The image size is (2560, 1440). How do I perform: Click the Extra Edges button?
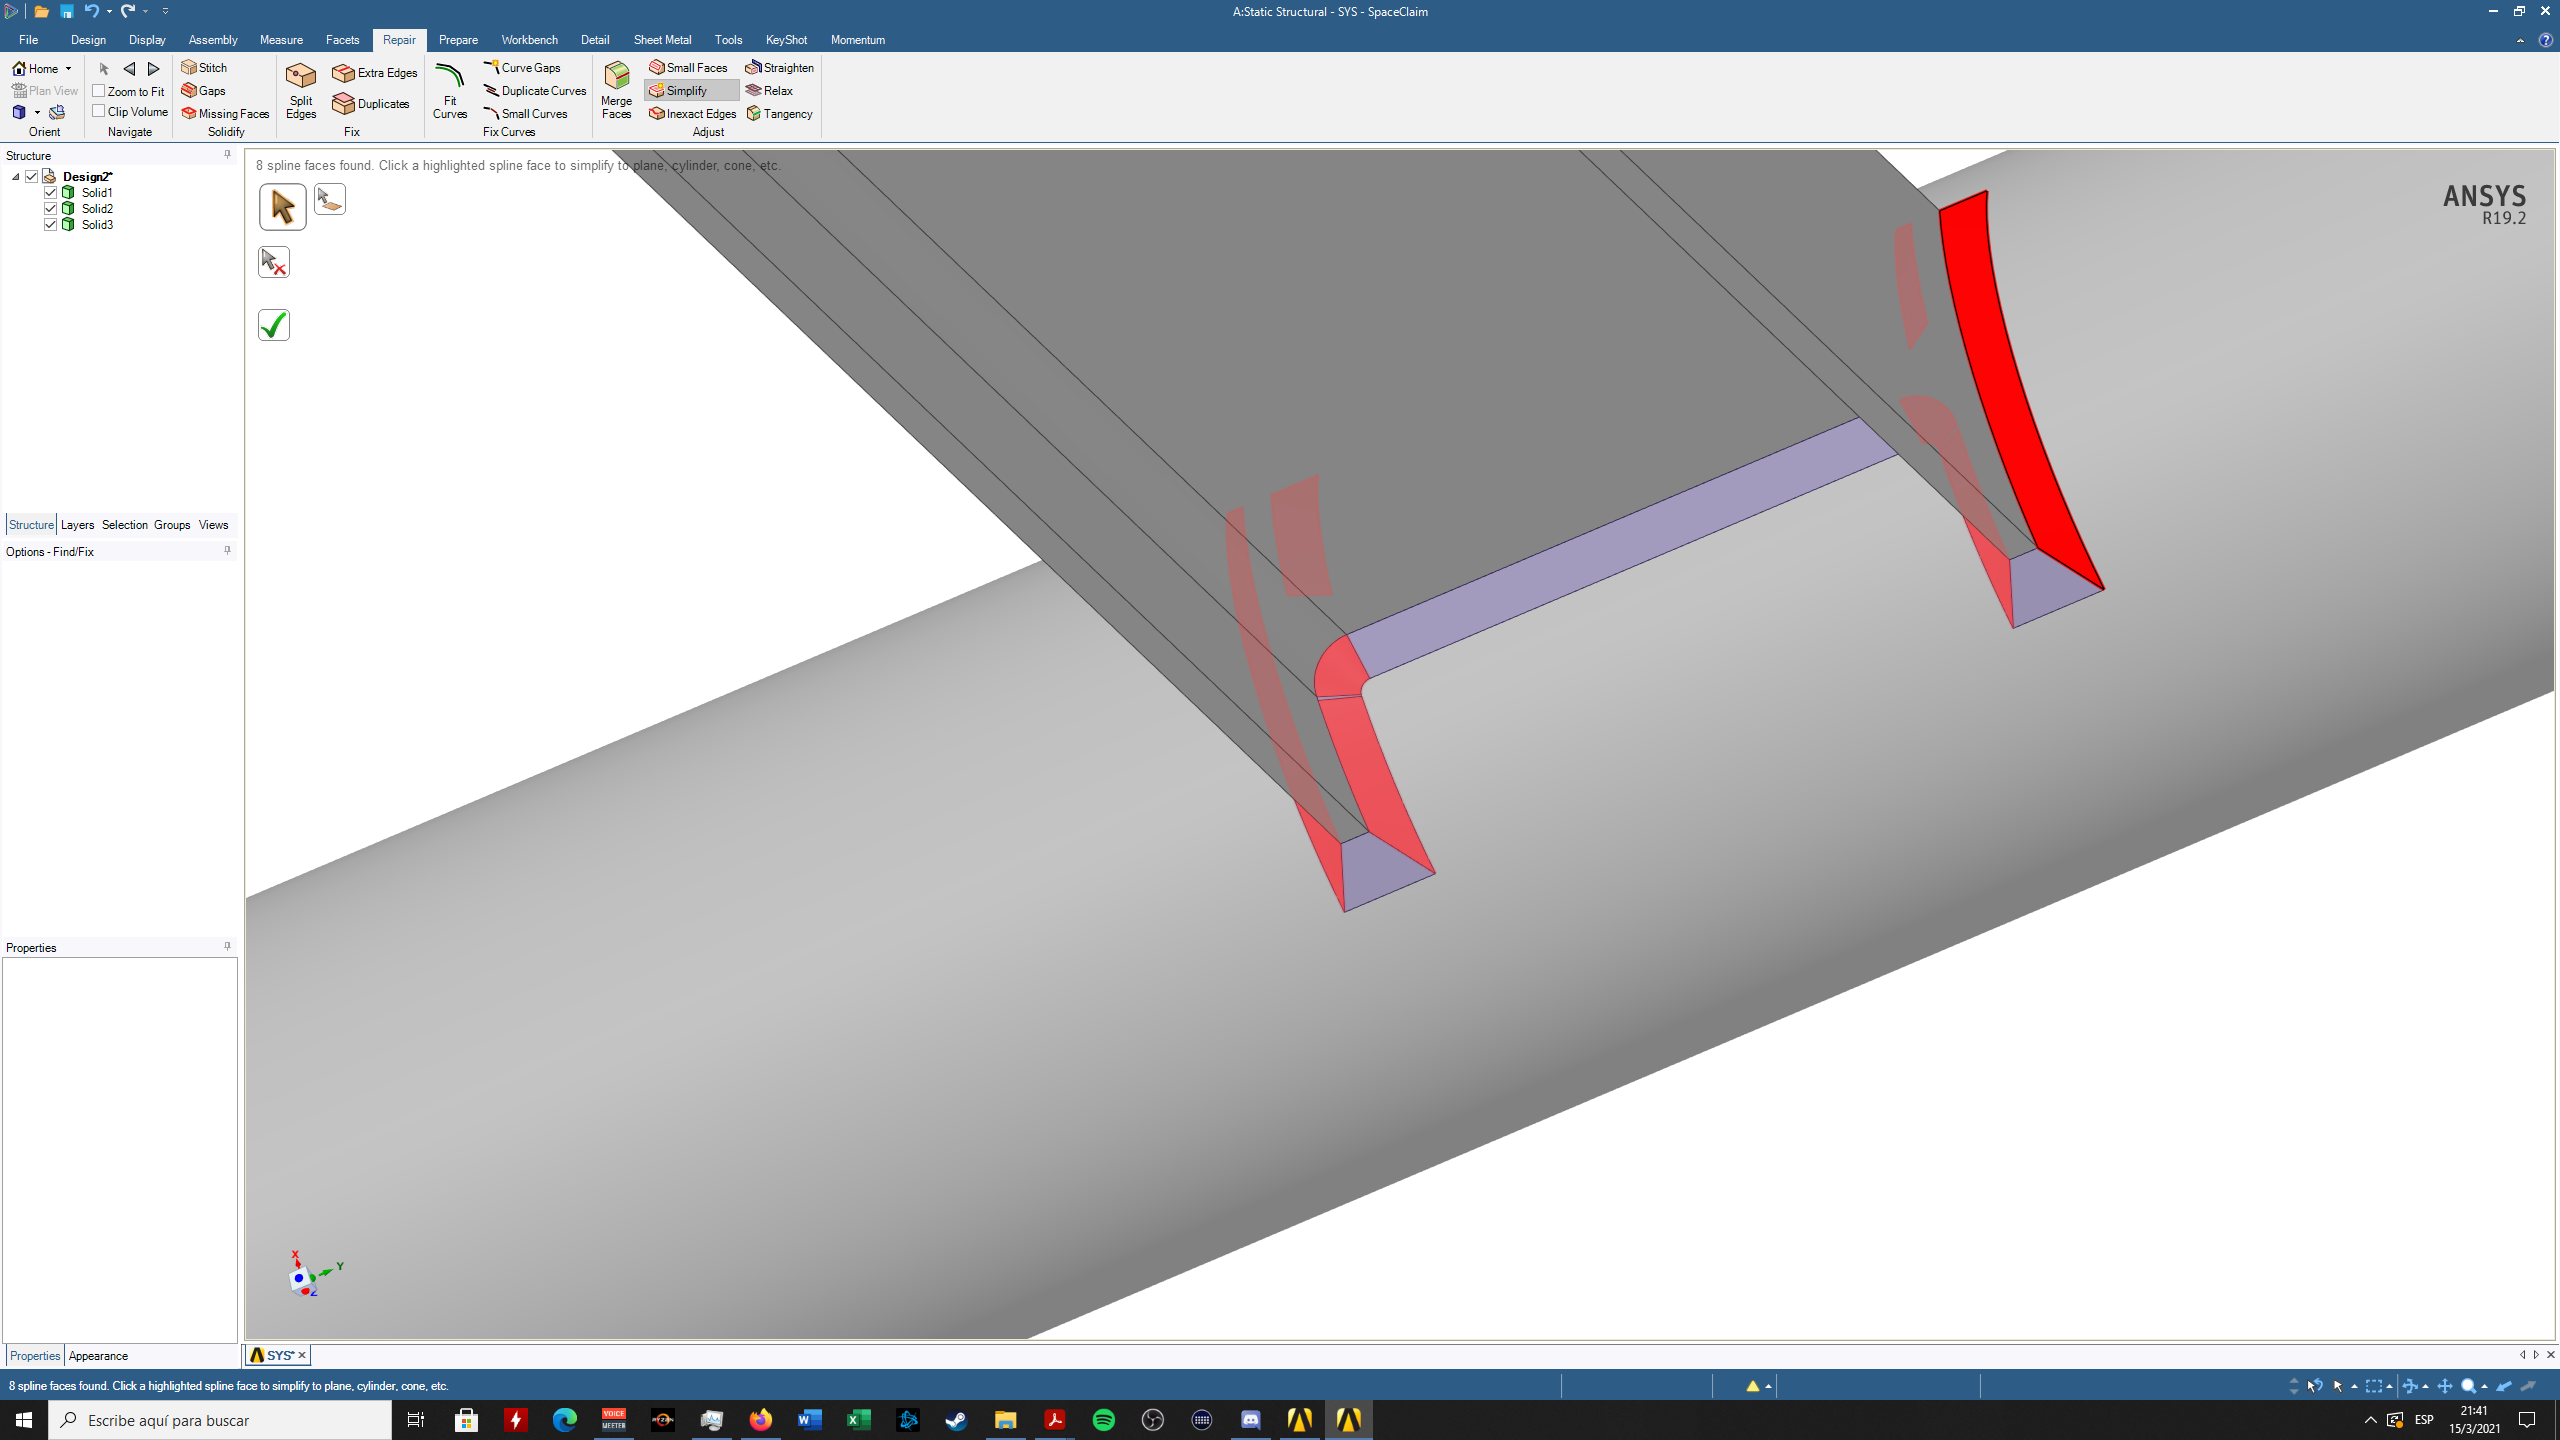(375, 72)
